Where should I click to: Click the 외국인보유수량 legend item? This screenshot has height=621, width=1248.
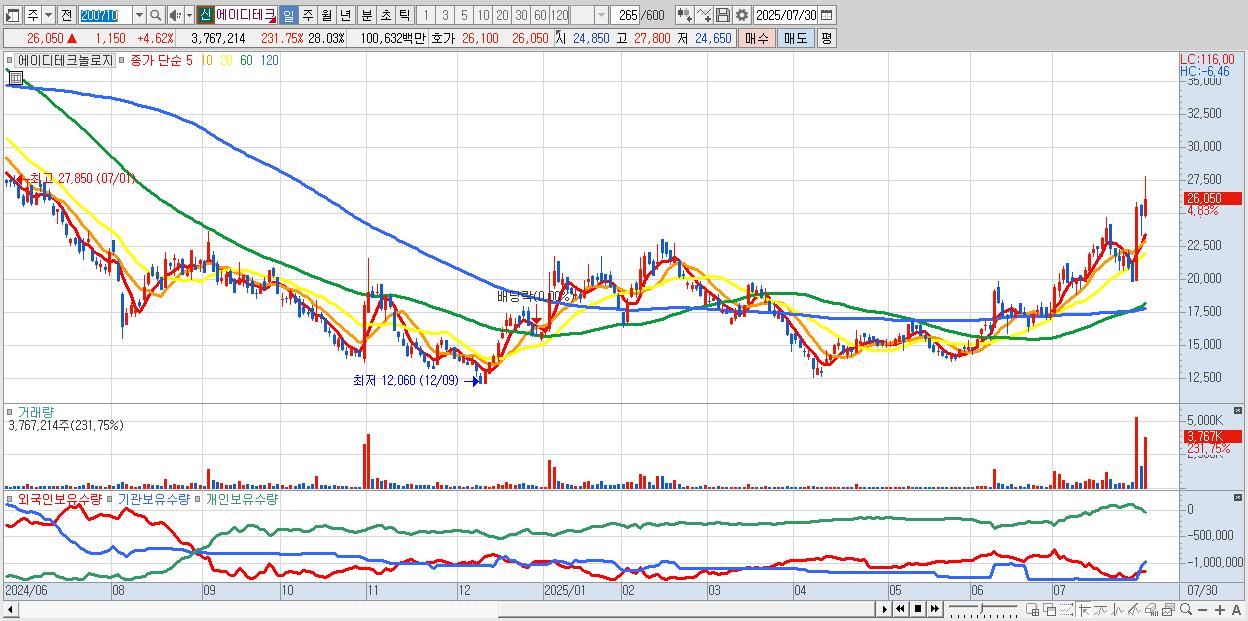click(60, 498)
